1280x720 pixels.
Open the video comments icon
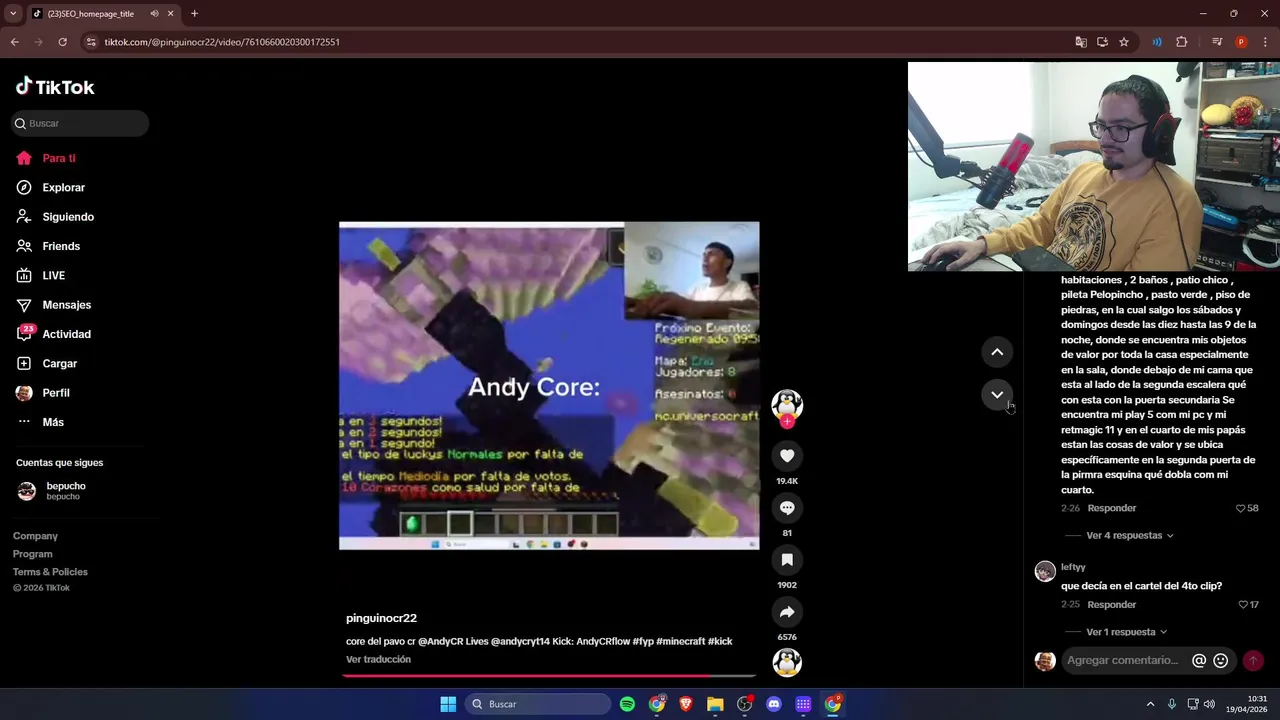click(x=787, y=508)
